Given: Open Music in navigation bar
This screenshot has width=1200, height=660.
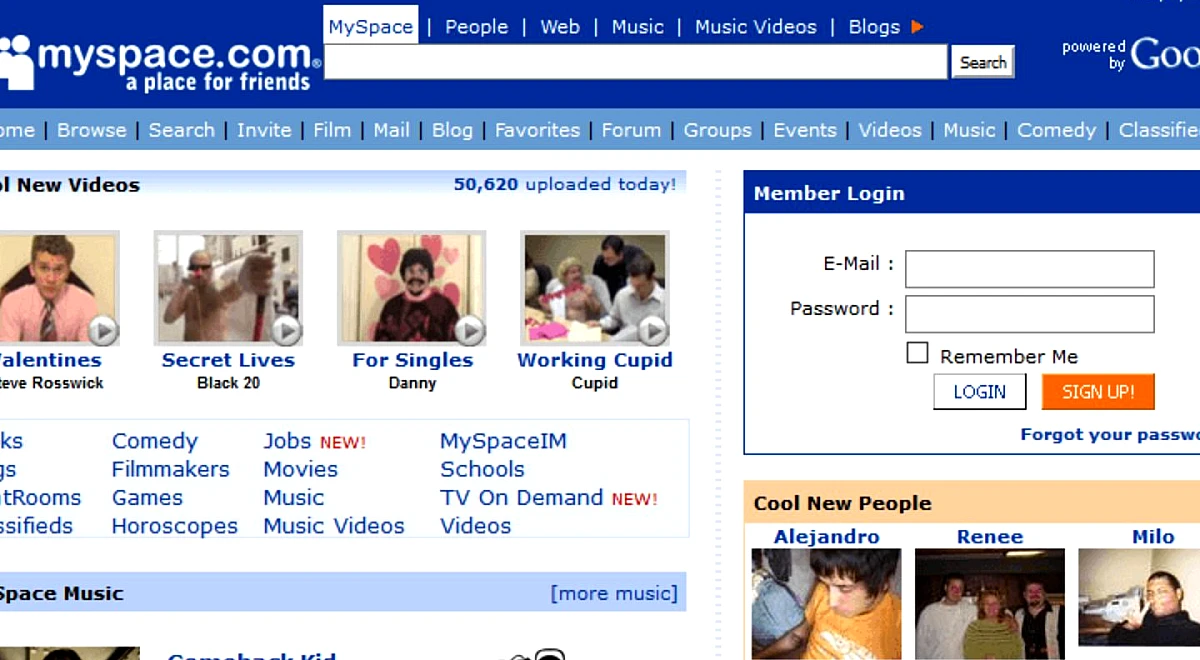Looking at the screenshot, I should click(969, 130).
